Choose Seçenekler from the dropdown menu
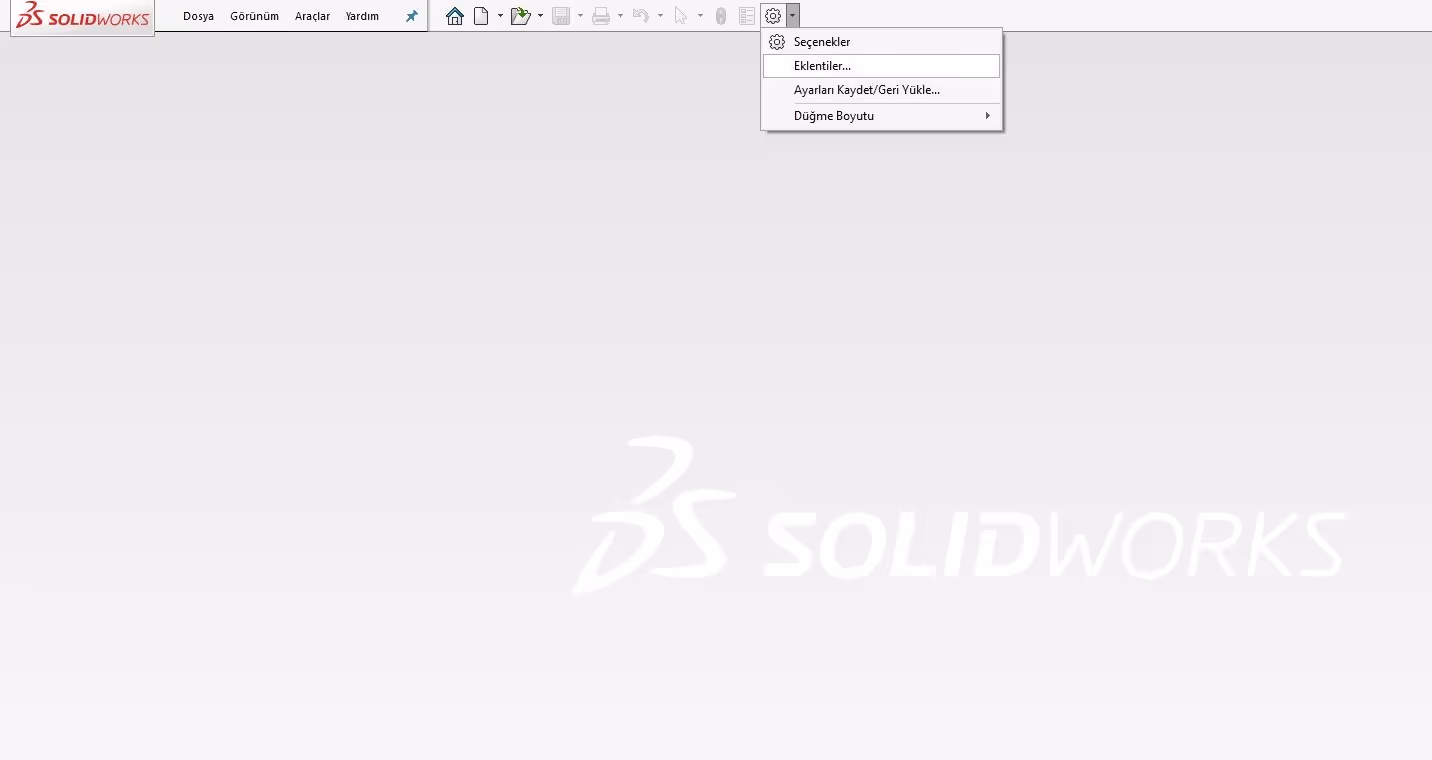Viewport: 1432px width, 760px height. coord(881,42)
